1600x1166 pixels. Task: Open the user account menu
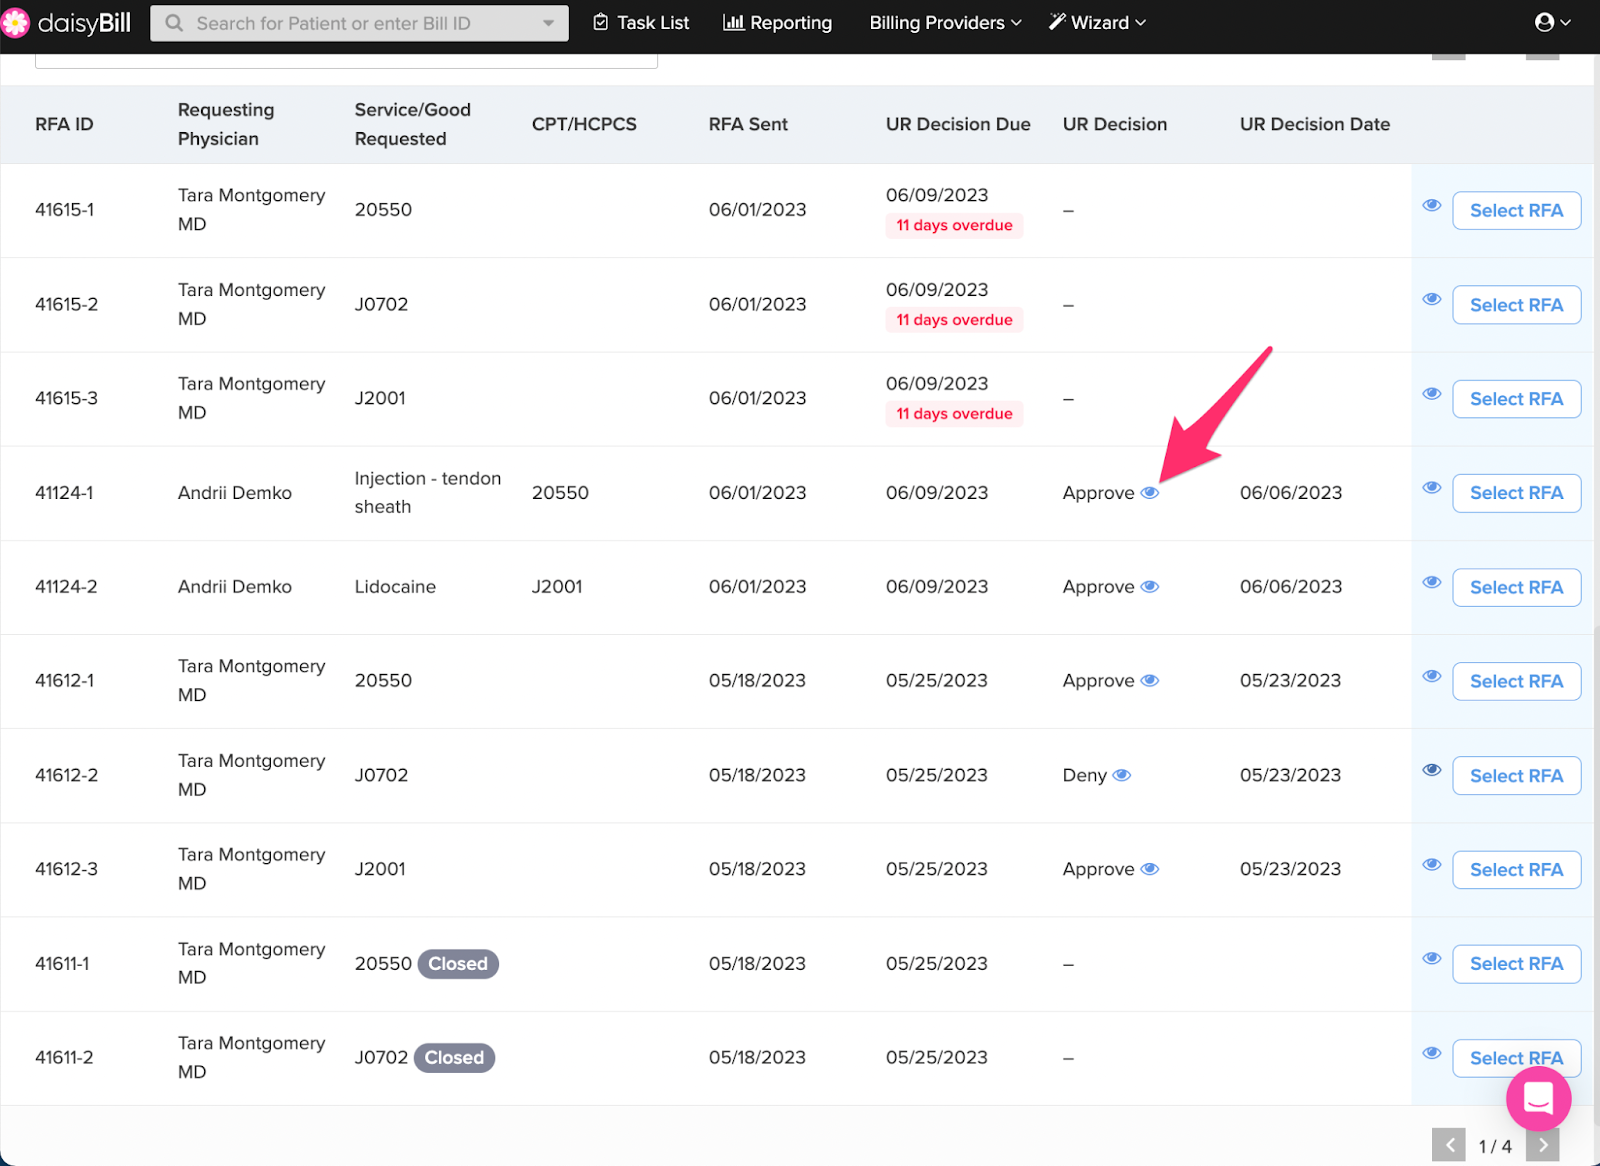[x=1553, y=22]
